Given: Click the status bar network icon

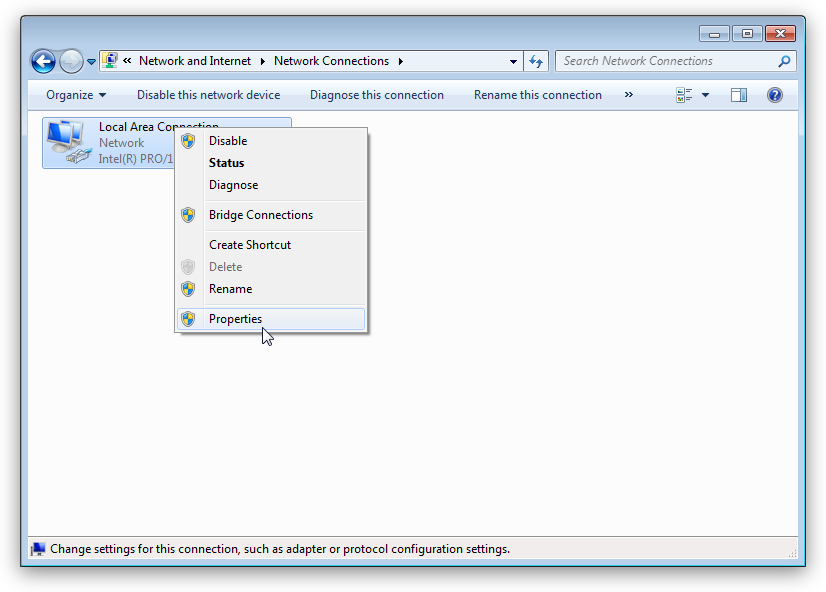Looking at the screenshot, I should click(38, 549).
